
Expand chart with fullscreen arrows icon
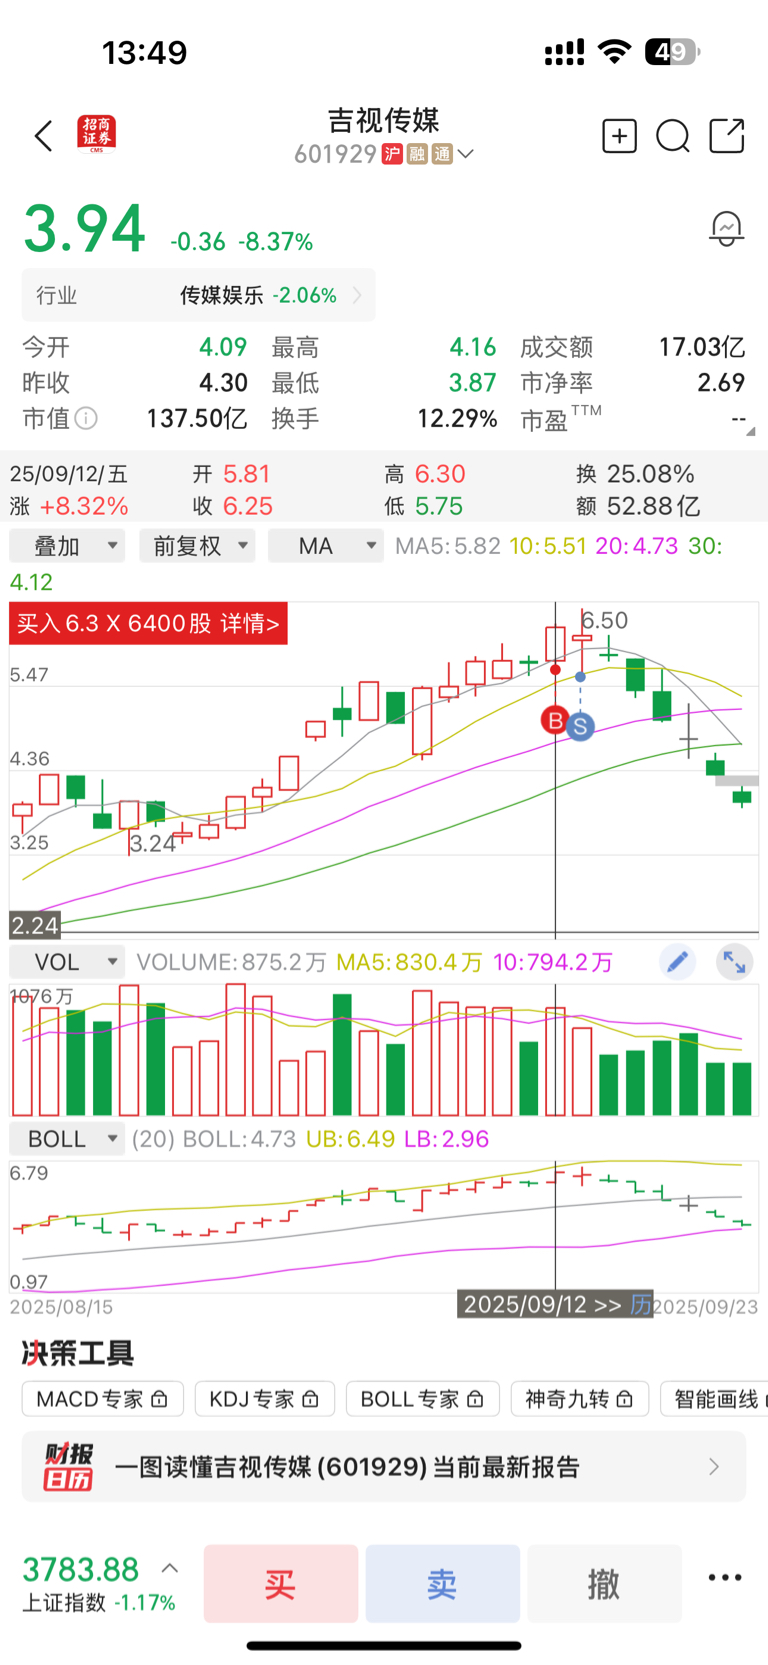pos(735,962)
